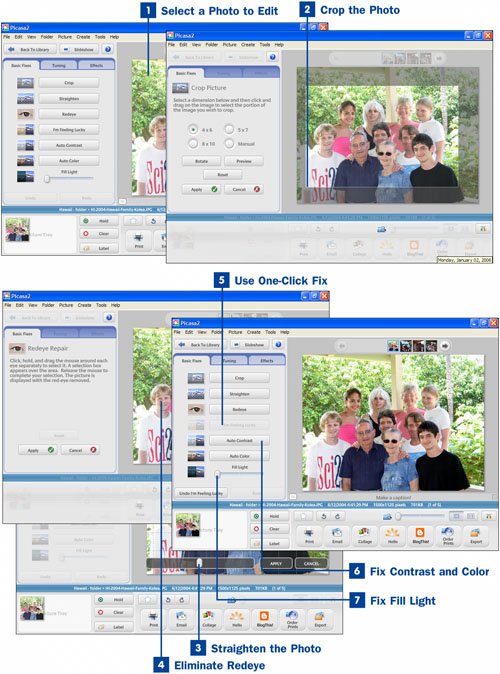Open the Create menu in Redeye Repair window
This screenshot has height=674, width=500.
(84, 305)
